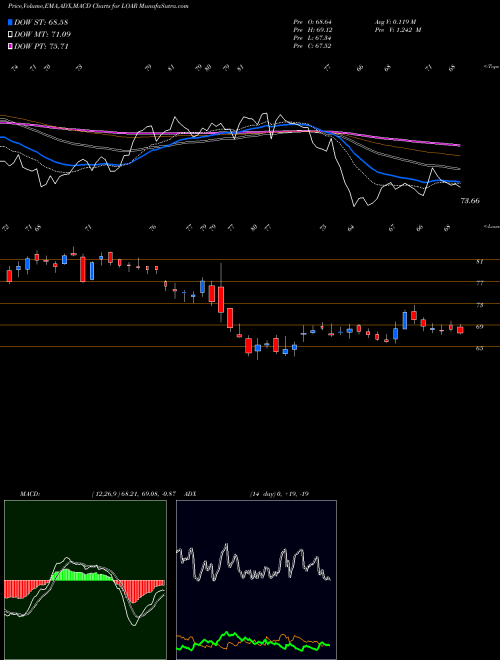
Task: Click the 73 price axis label
Action: pos(479,305)
